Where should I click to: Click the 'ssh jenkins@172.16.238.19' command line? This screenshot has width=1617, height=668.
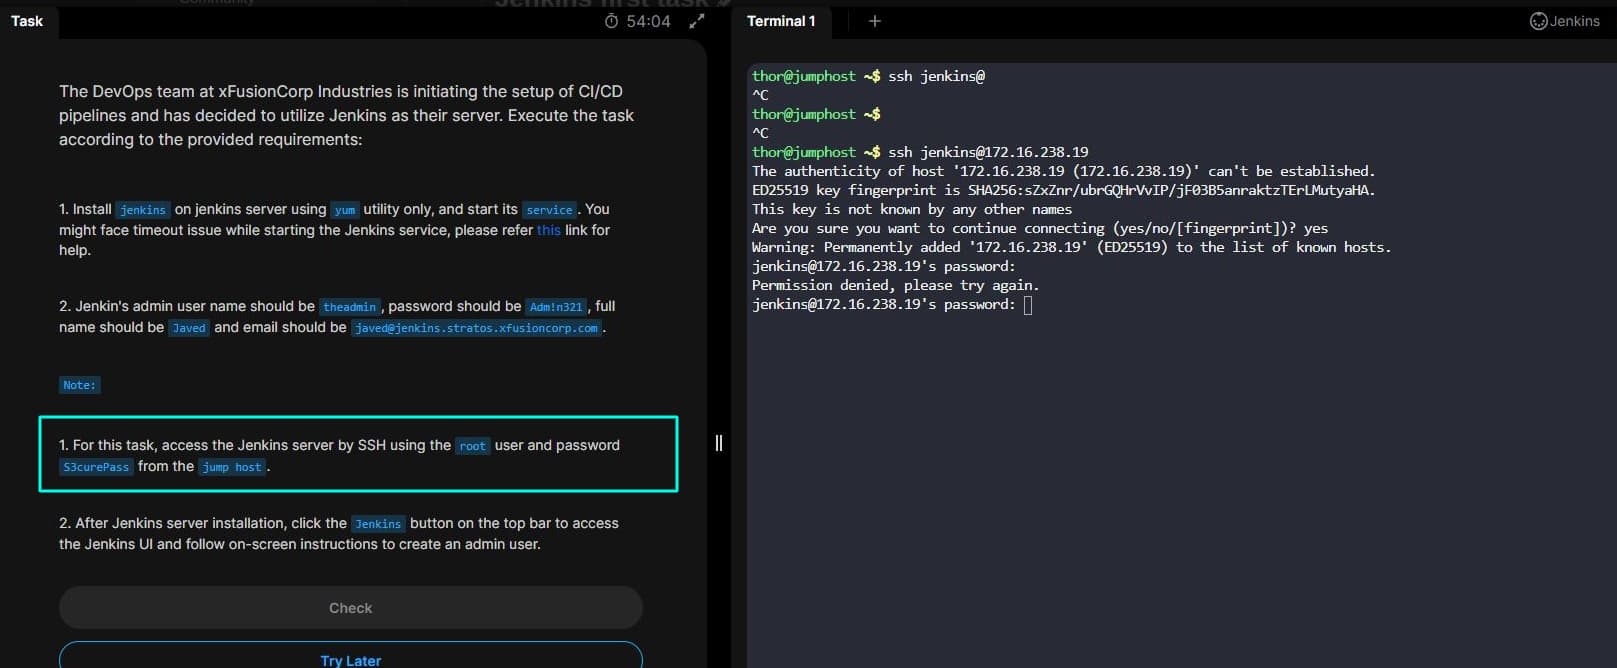click(920, 152)
